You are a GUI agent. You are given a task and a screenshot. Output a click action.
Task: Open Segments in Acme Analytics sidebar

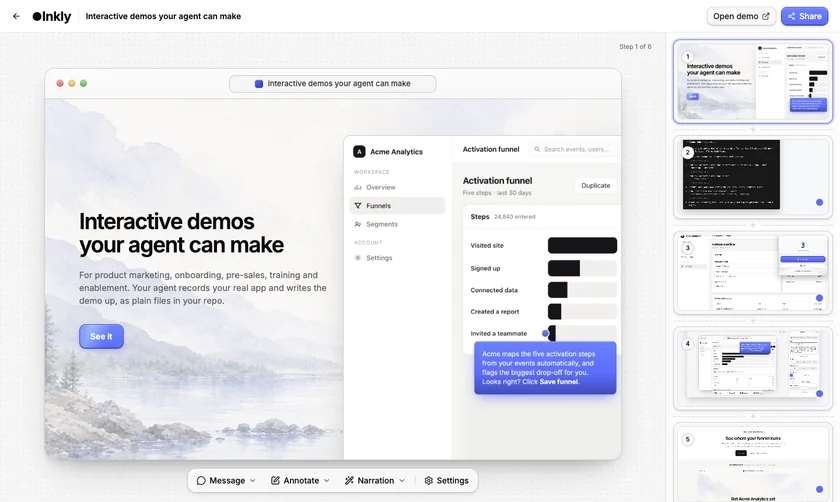(x=397, y=224)
